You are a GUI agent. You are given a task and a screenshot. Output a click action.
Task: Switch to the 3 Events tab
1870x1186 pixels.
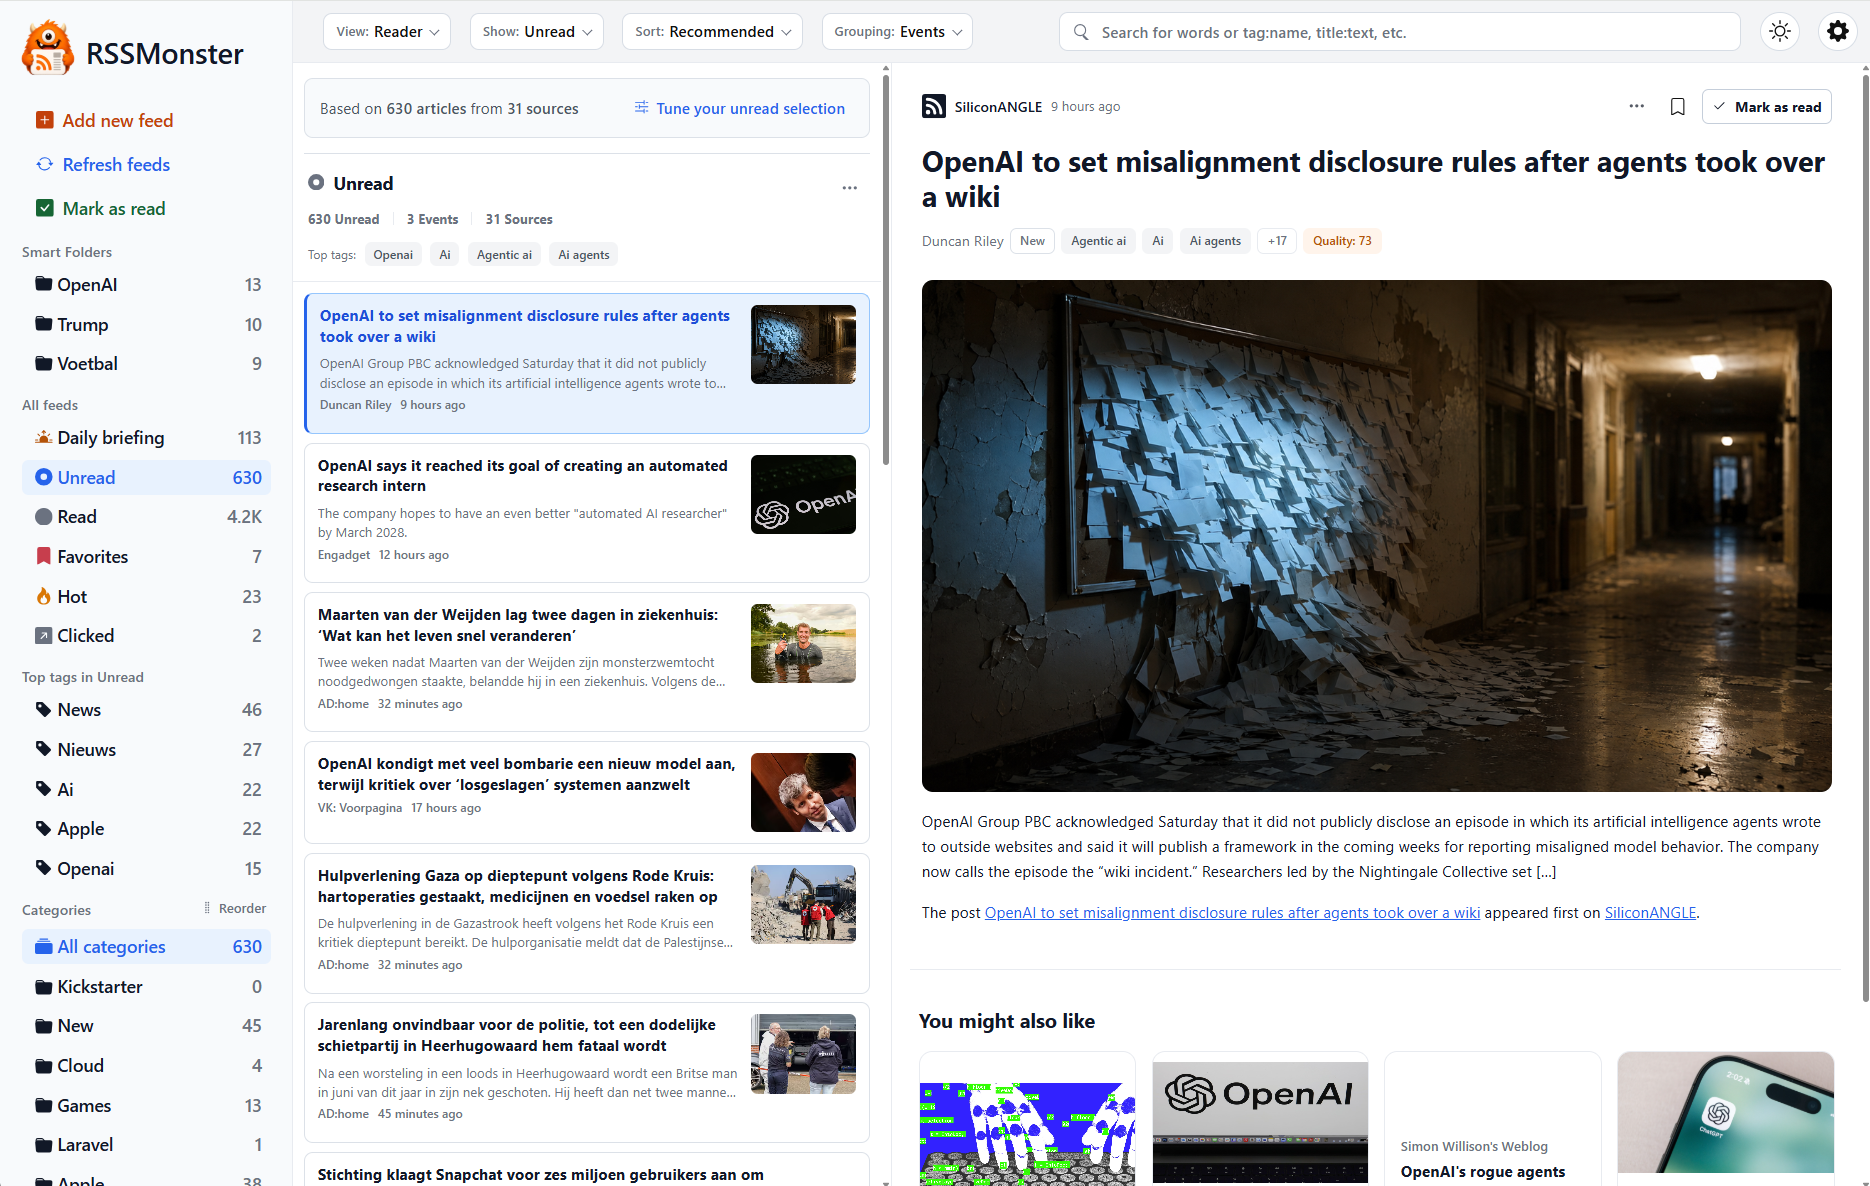tap(432, 220)
